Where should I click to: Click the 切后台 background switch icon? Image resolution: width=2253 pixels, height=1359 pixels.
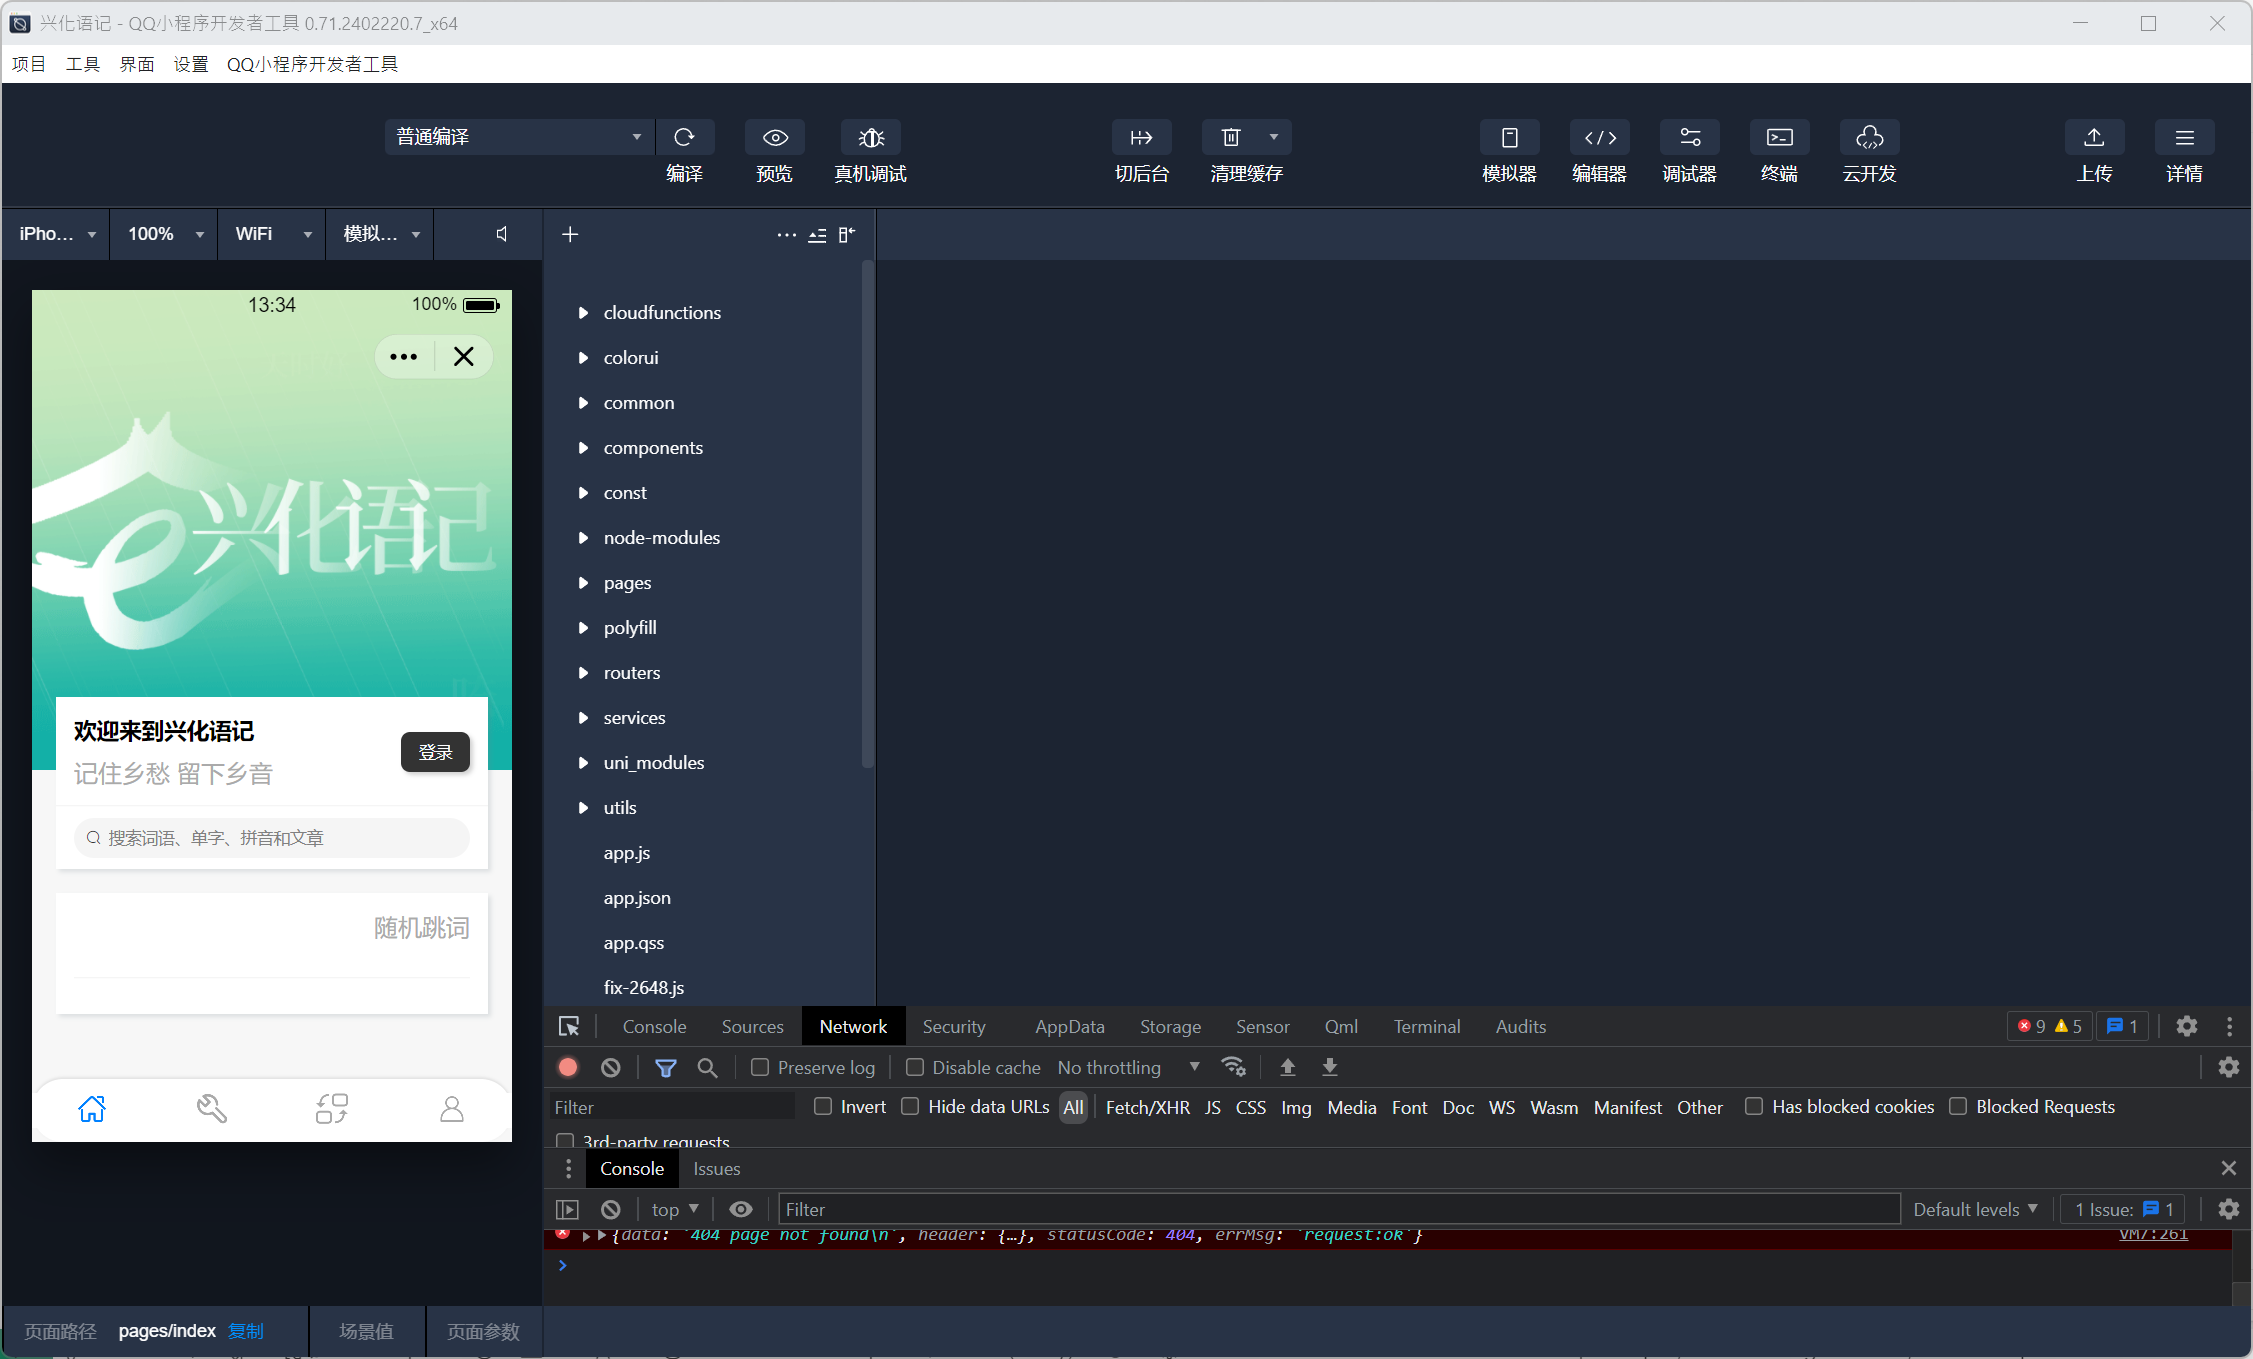pos(1141,138)
